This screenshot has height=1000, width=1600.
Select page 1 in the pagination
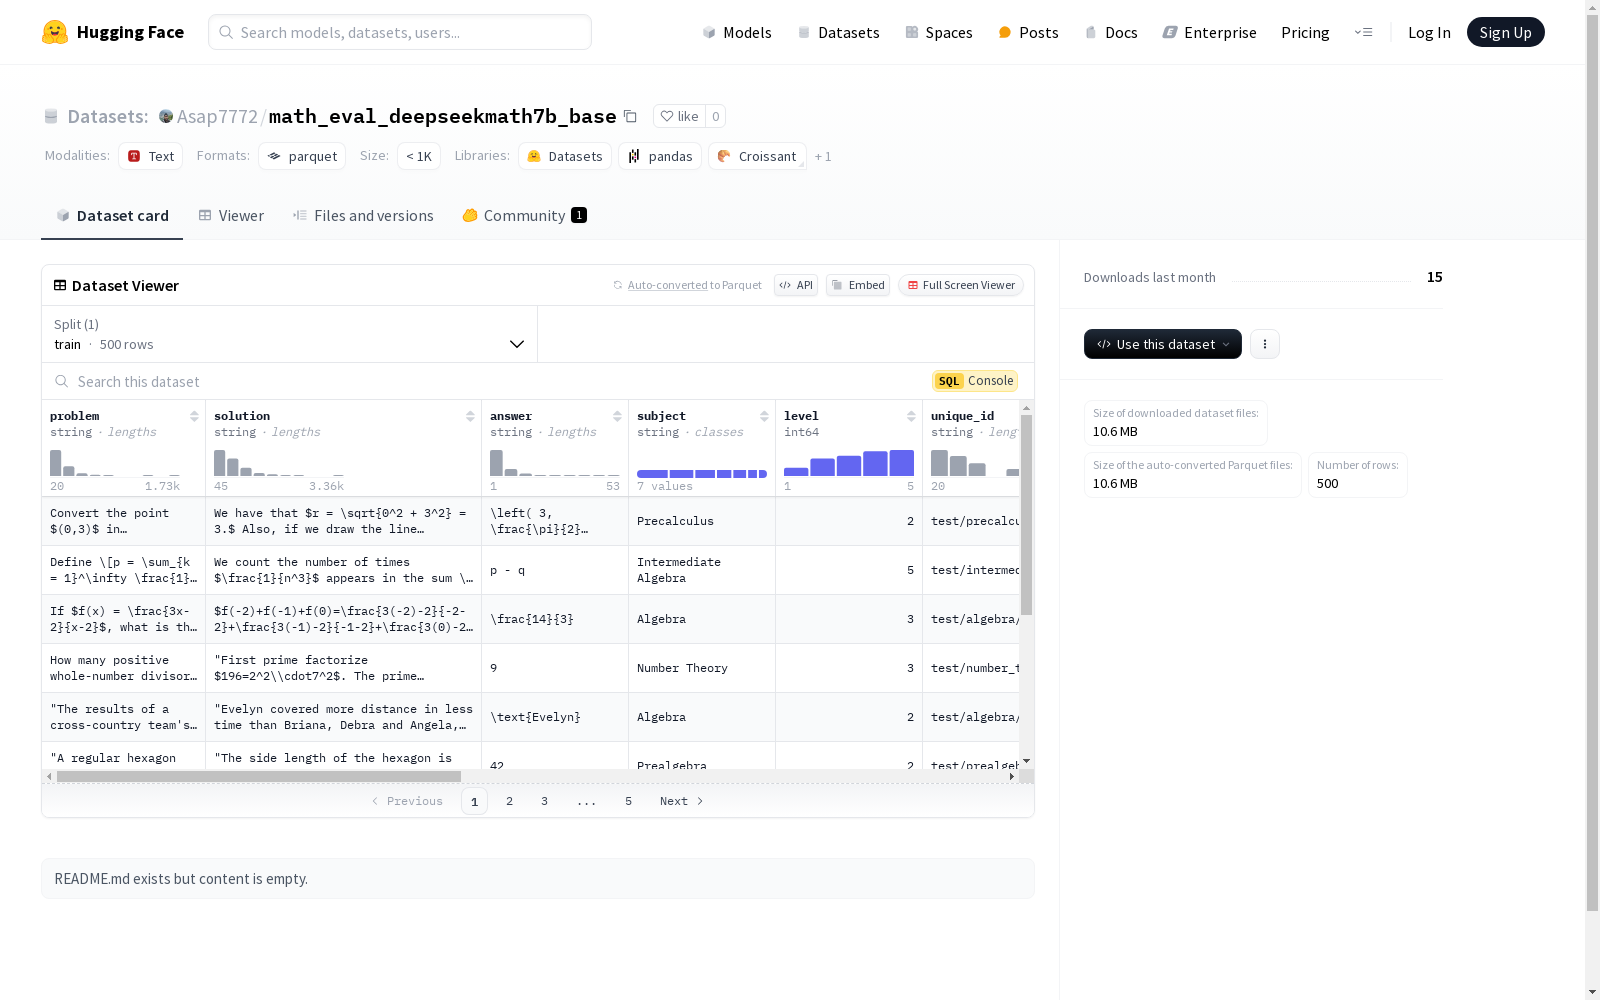pyautogui.click(x=474, y=801)
